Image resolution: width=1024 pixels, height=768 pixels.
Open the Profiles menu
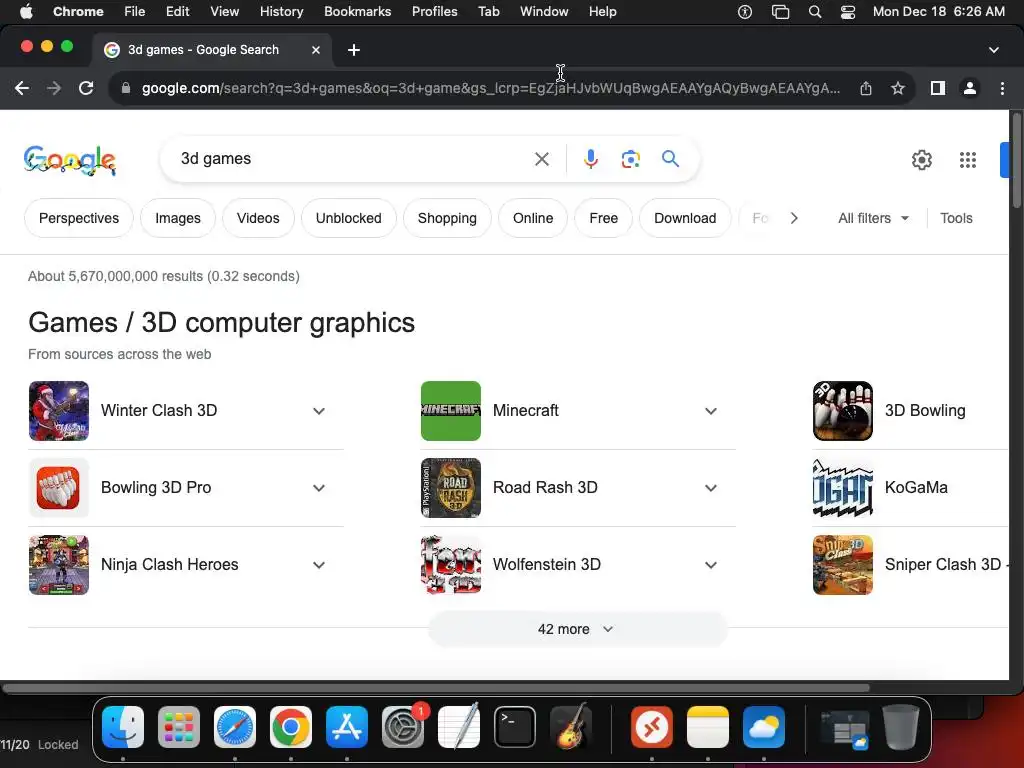tap(434, 12)
